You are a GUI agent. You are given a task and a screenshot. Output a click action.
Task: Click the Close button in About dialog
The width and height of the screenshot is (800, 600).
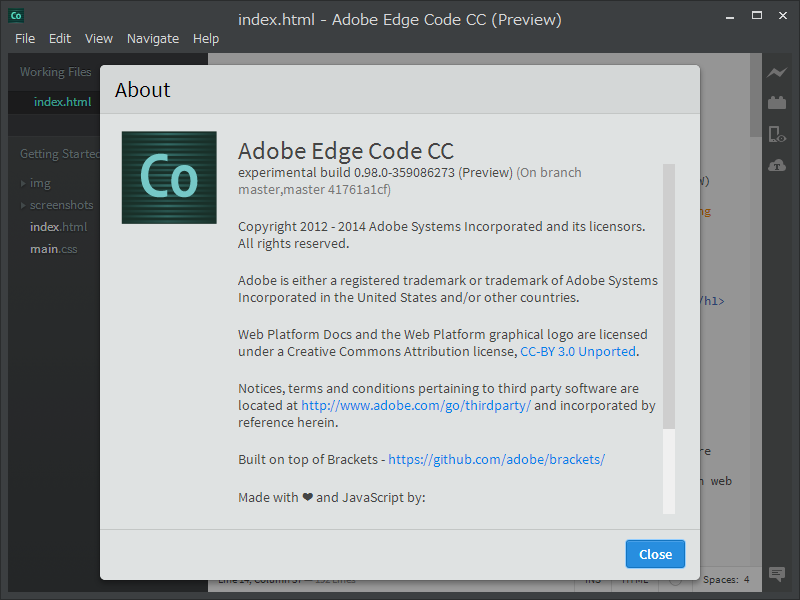coord(655,554)
